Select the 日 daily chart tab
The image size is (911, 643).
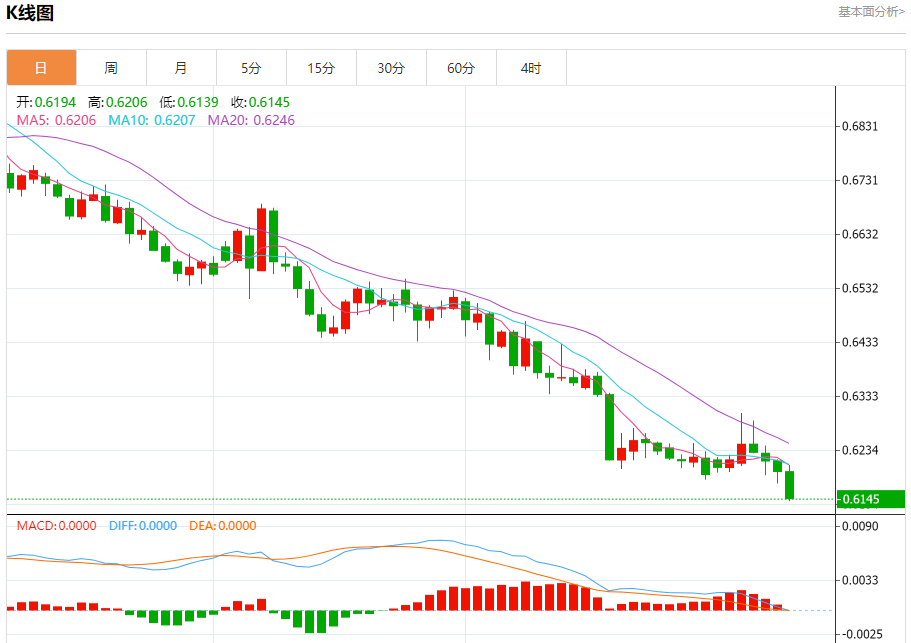click(41, 68)
